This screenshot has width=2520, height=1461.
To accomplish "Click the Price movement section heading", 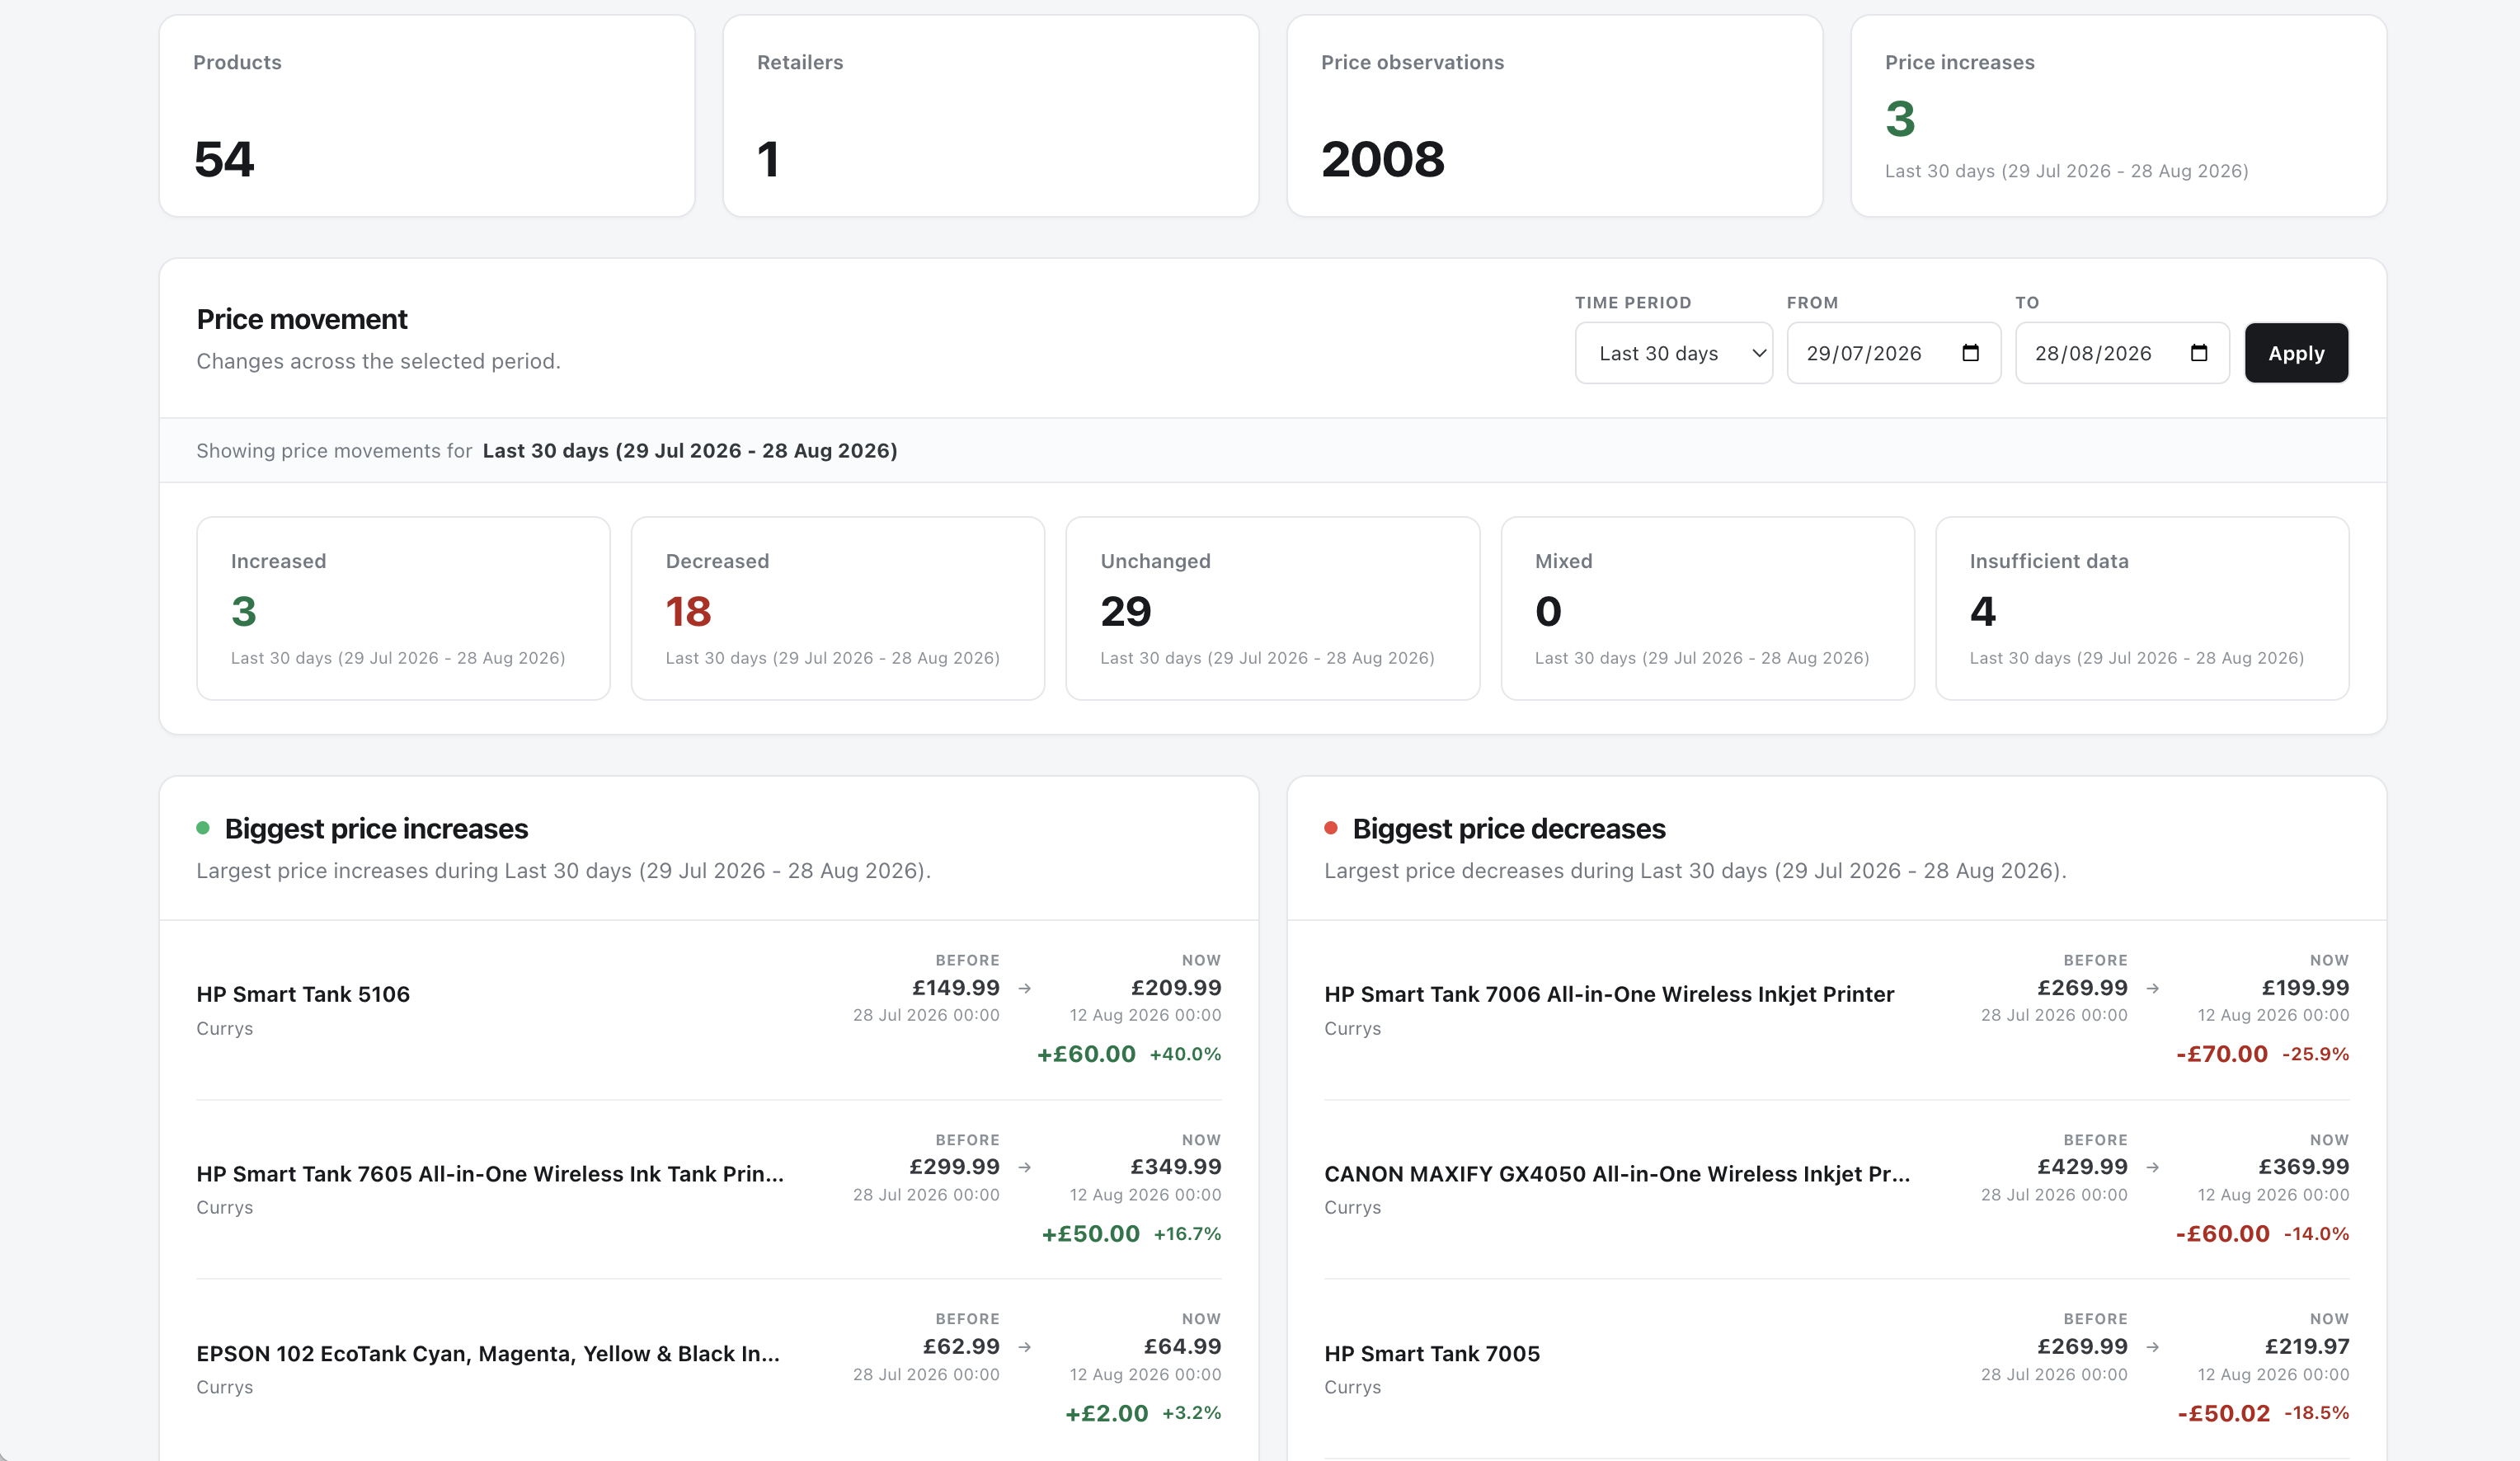I will coord(302,319).
